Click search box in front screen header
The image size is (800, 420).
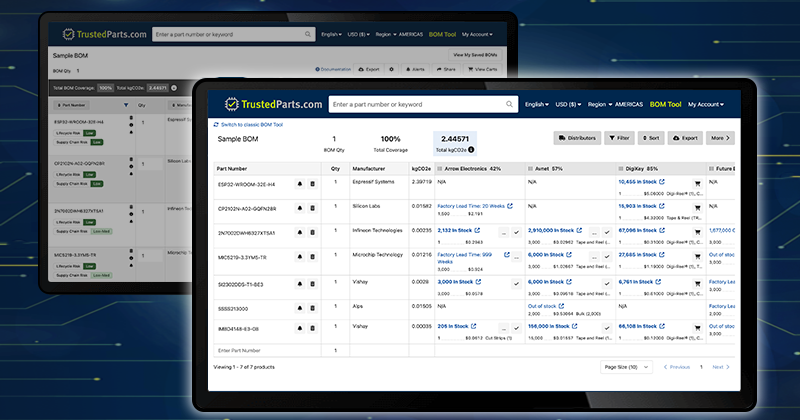(x=423, y=104)
